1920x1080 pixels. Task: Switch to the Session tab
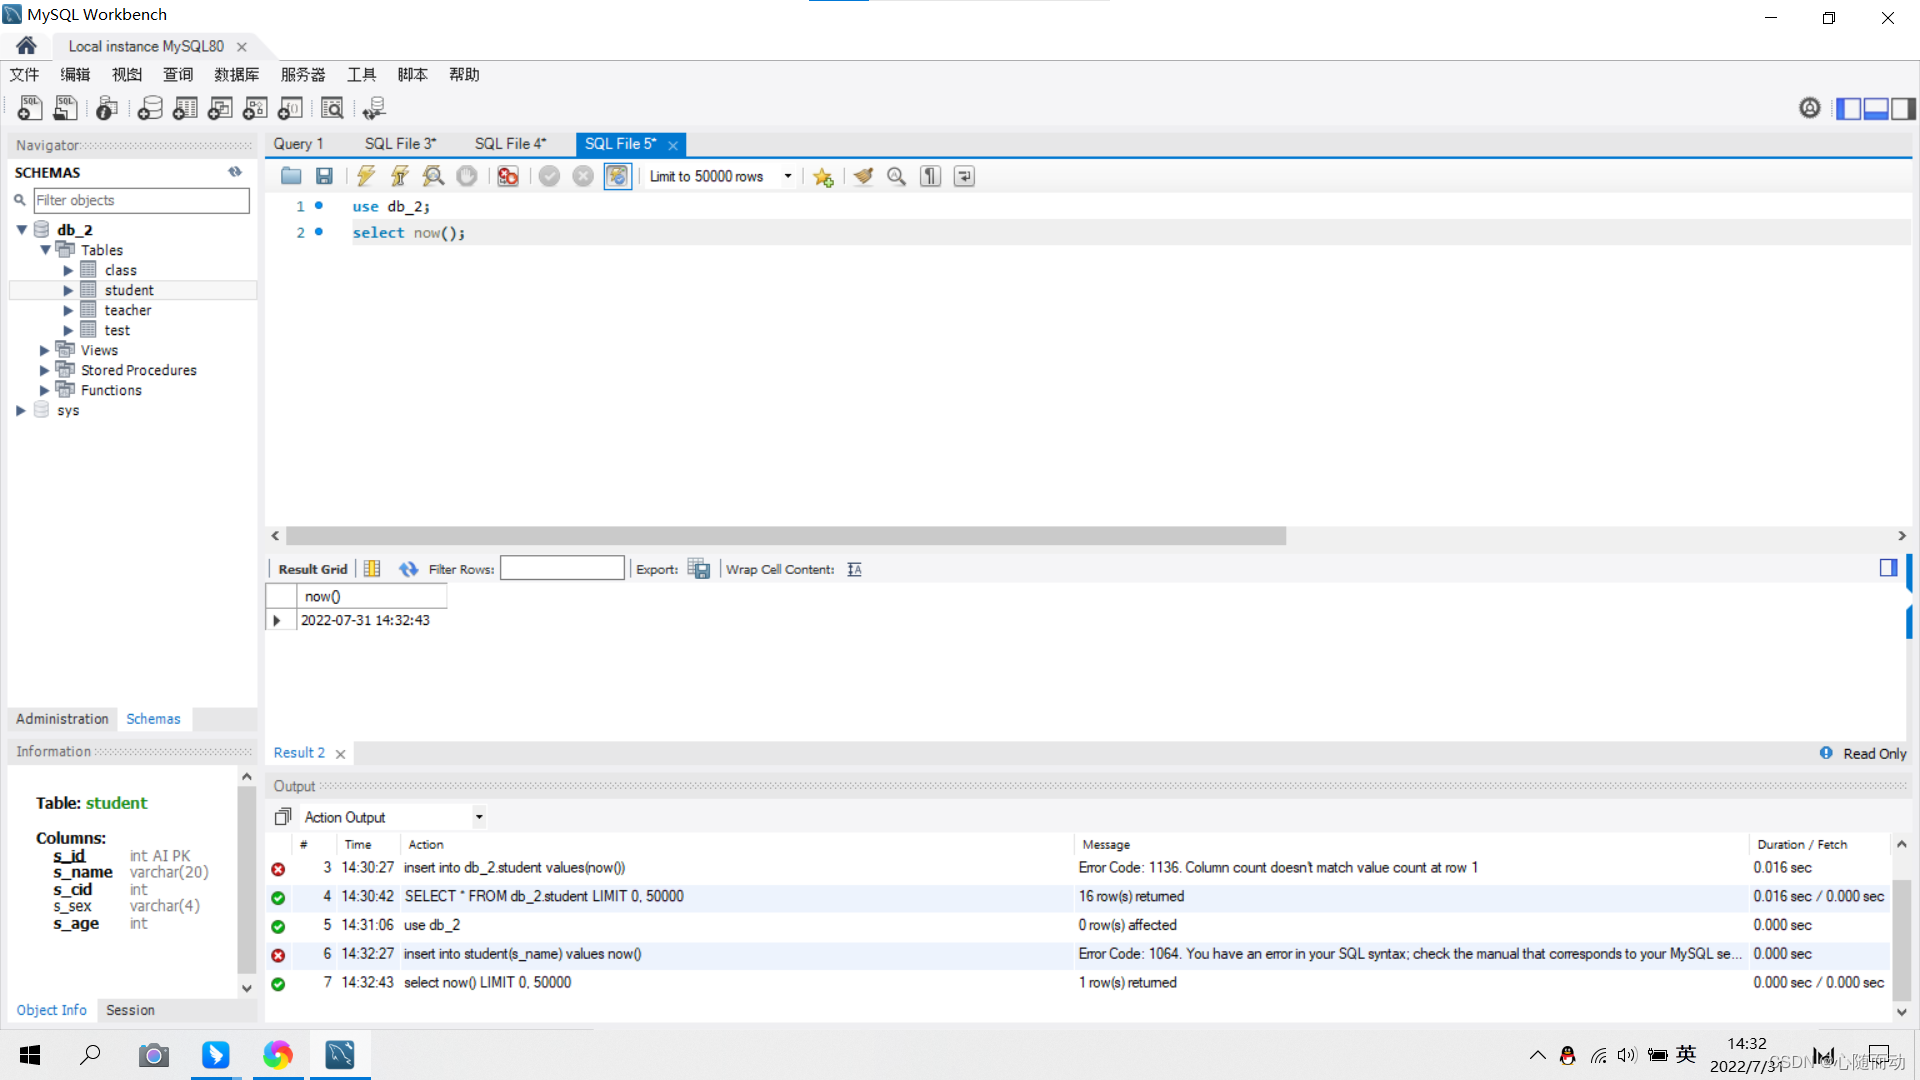(130, 1010)
